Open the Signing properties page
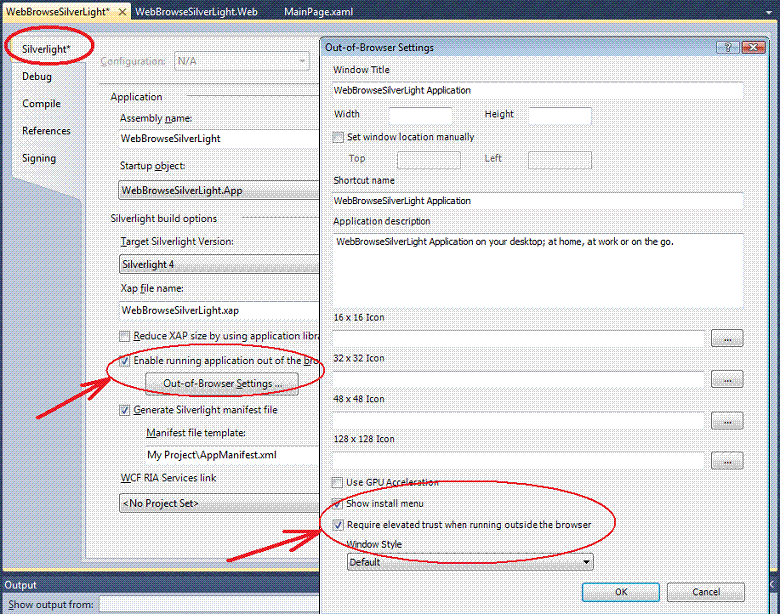This screenshot has height=614, width=780. 39,158
